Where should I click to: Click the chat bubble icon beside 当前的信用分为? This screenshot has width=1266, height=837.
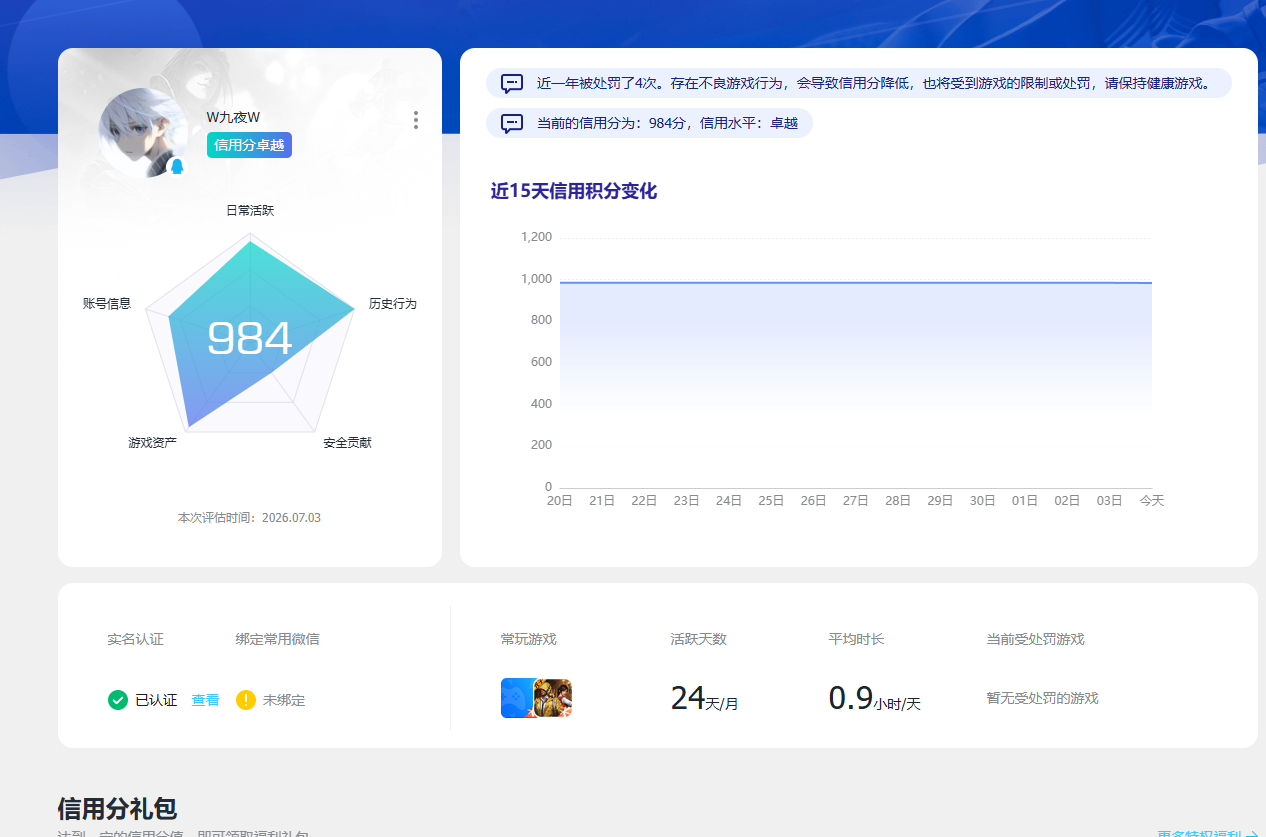(512, 123)
